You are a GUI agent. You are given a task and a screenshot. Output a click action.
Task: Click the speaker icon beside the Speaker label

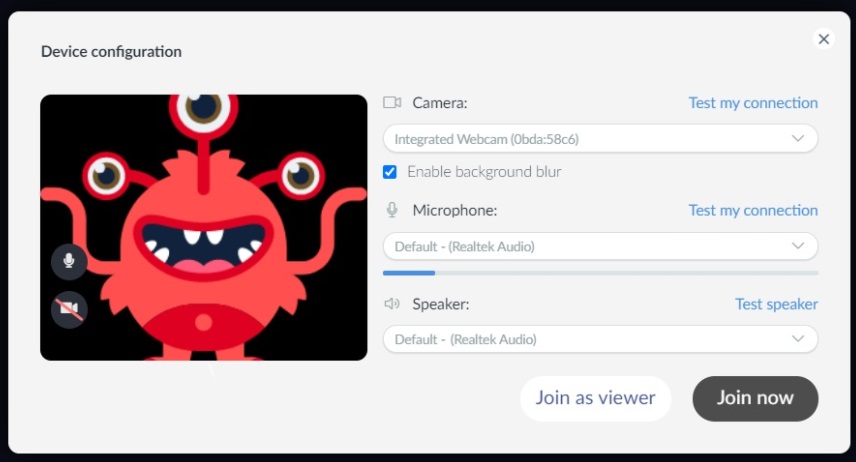(392, 304)
